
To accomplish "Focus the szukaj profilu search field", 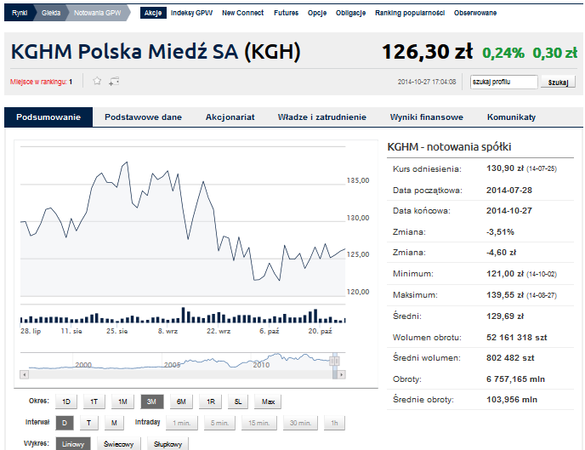I will tap(504, 82).
